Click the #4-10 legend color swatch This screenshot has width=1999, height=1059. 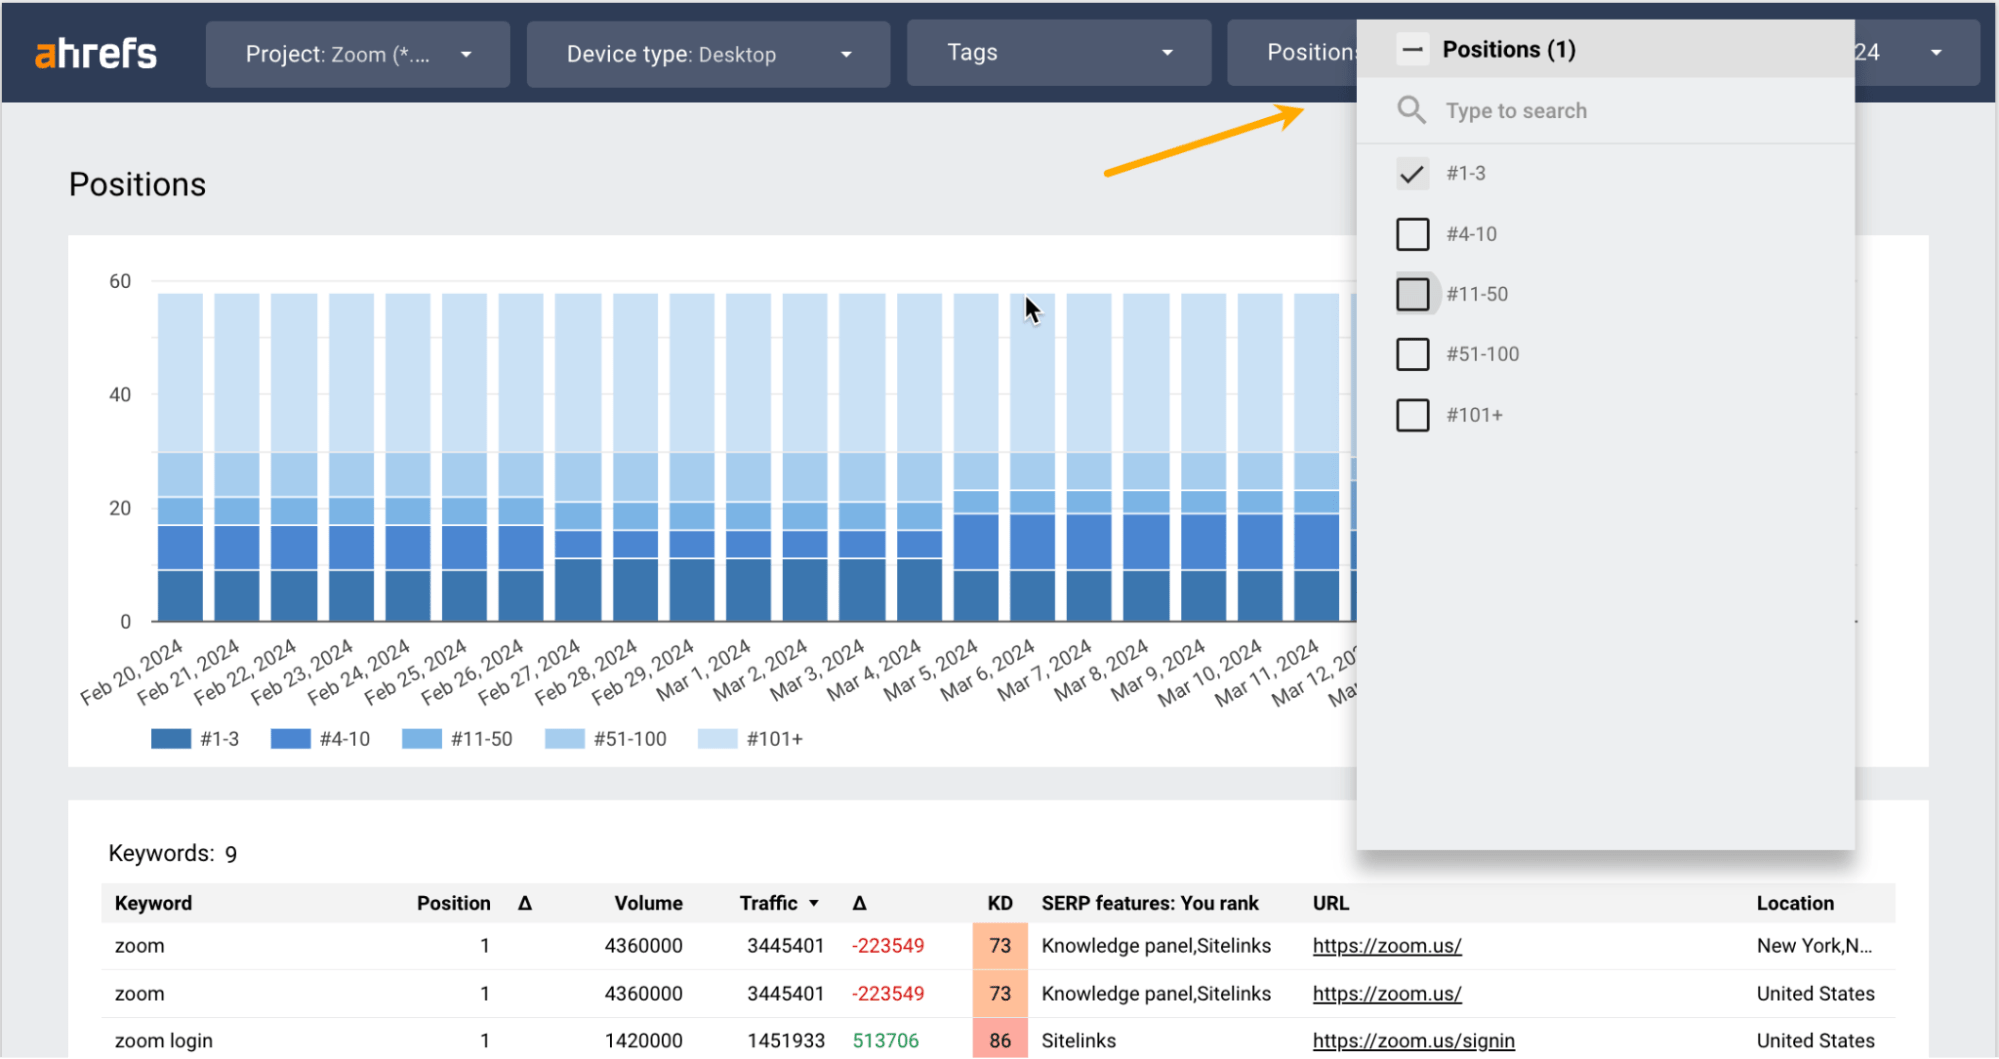coord(289,738)
